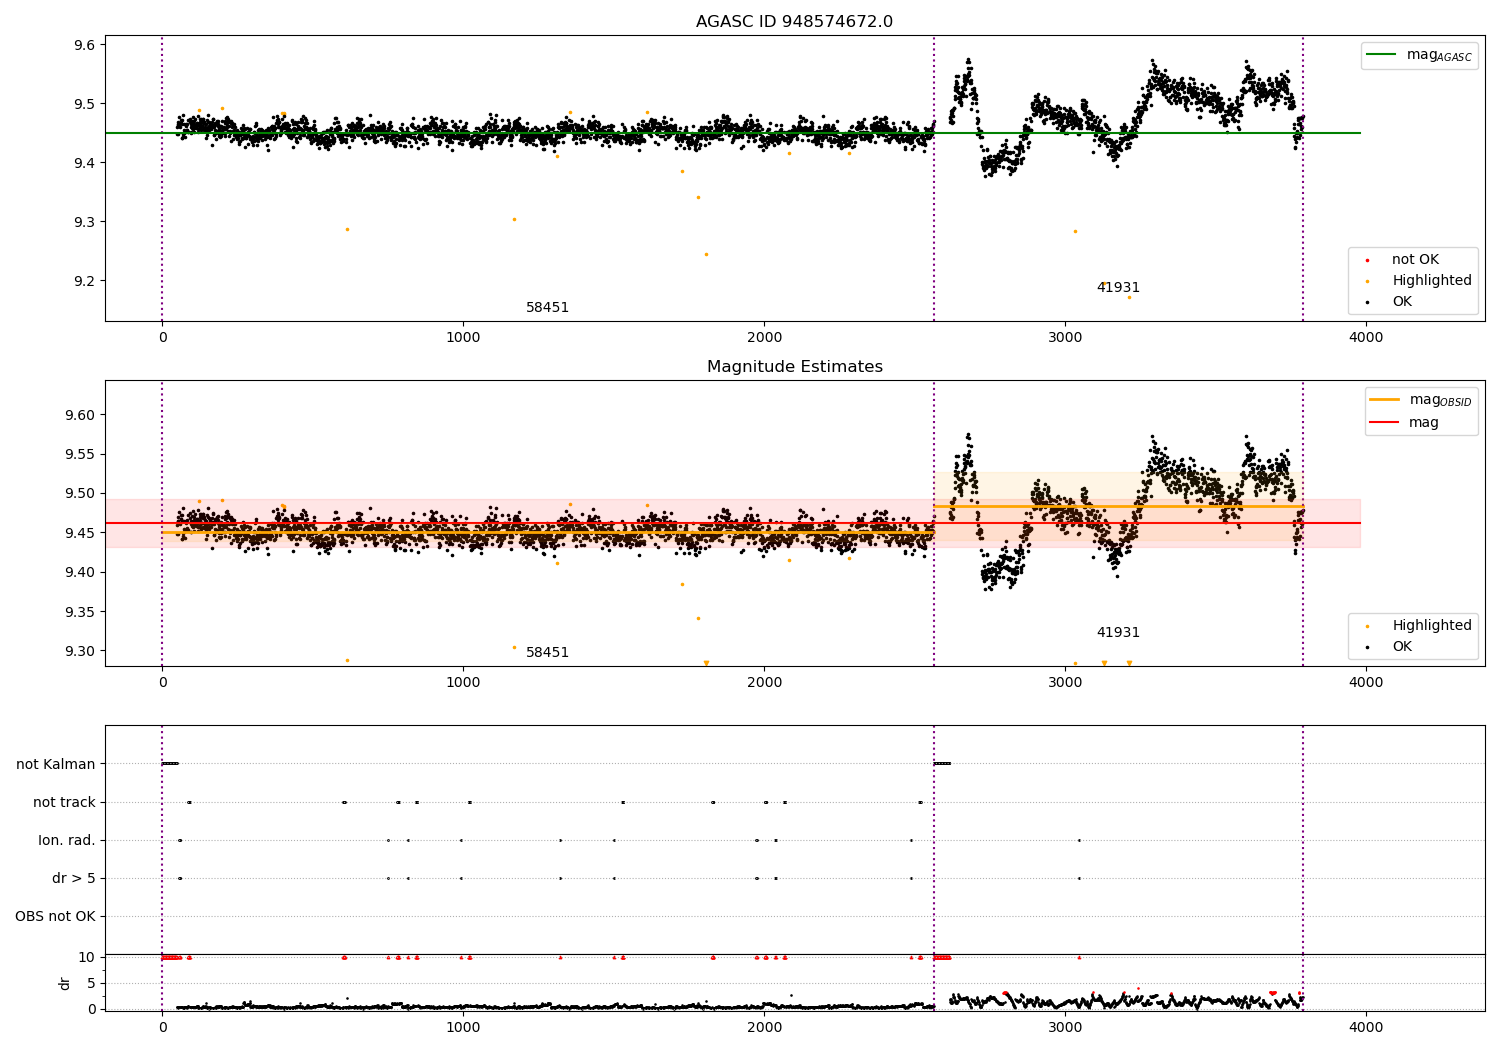Click the 'AGASC ID 948574672.0' plot title
Screen dimensions: 1500x1050
[x=794, y=22]
